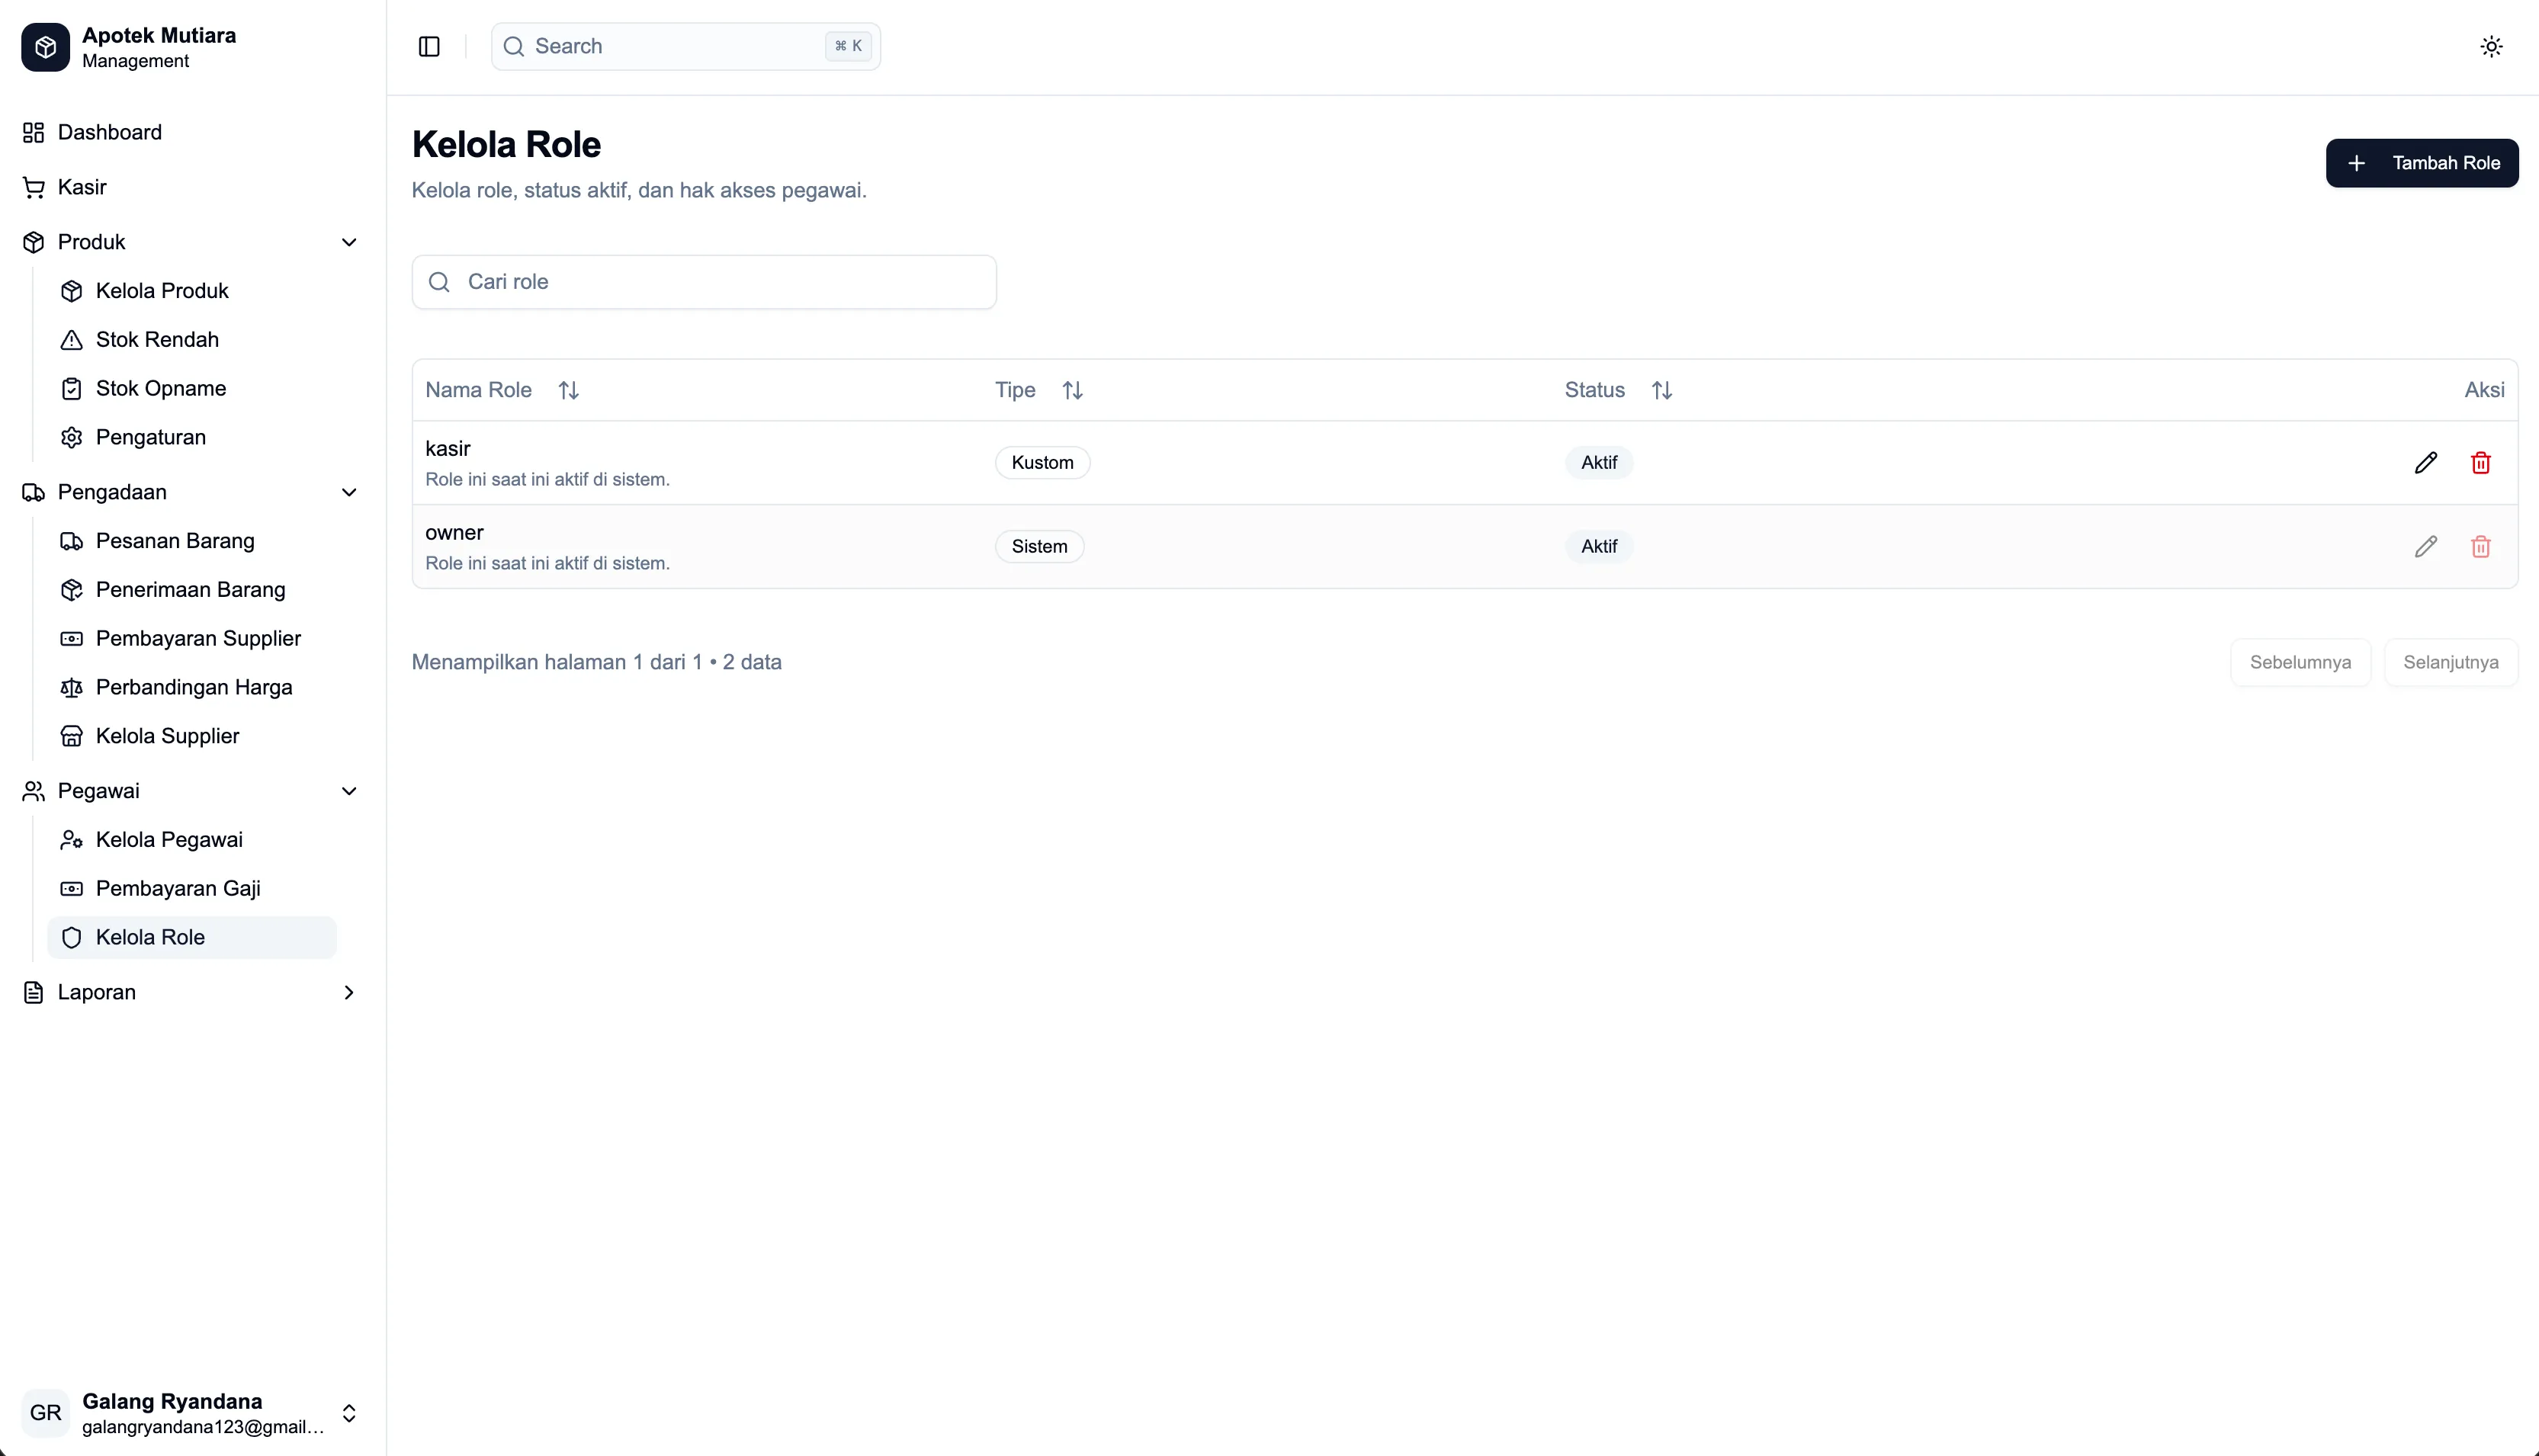Click the Aktif badge in kasir row

pyautogui.click(x=1598, y=463)
